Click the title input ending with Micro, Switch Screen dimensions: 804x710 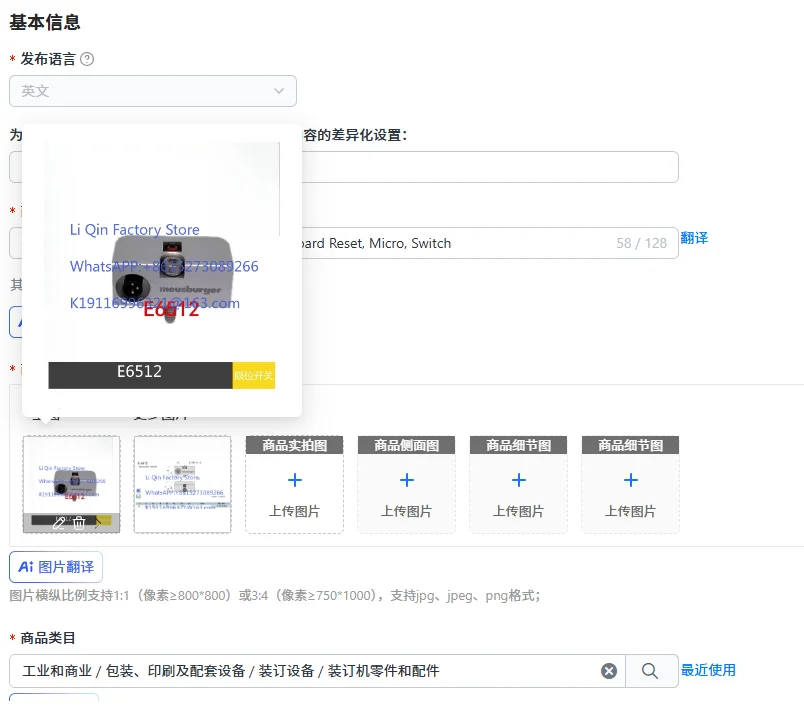pyautogui.click(x=344, y=243)
